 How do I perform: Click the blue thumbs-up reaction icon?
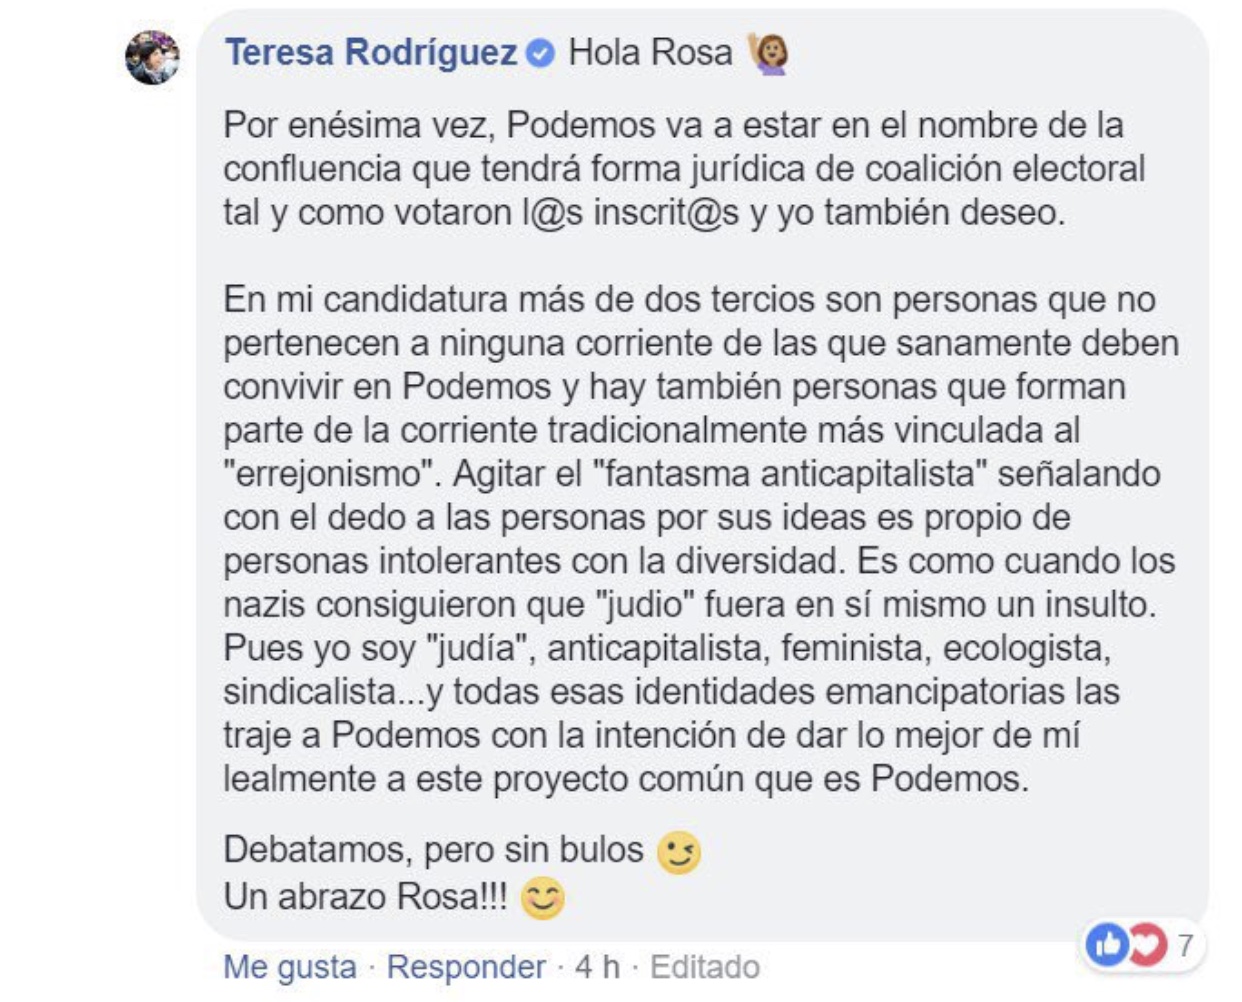[x=1107, y=944]
